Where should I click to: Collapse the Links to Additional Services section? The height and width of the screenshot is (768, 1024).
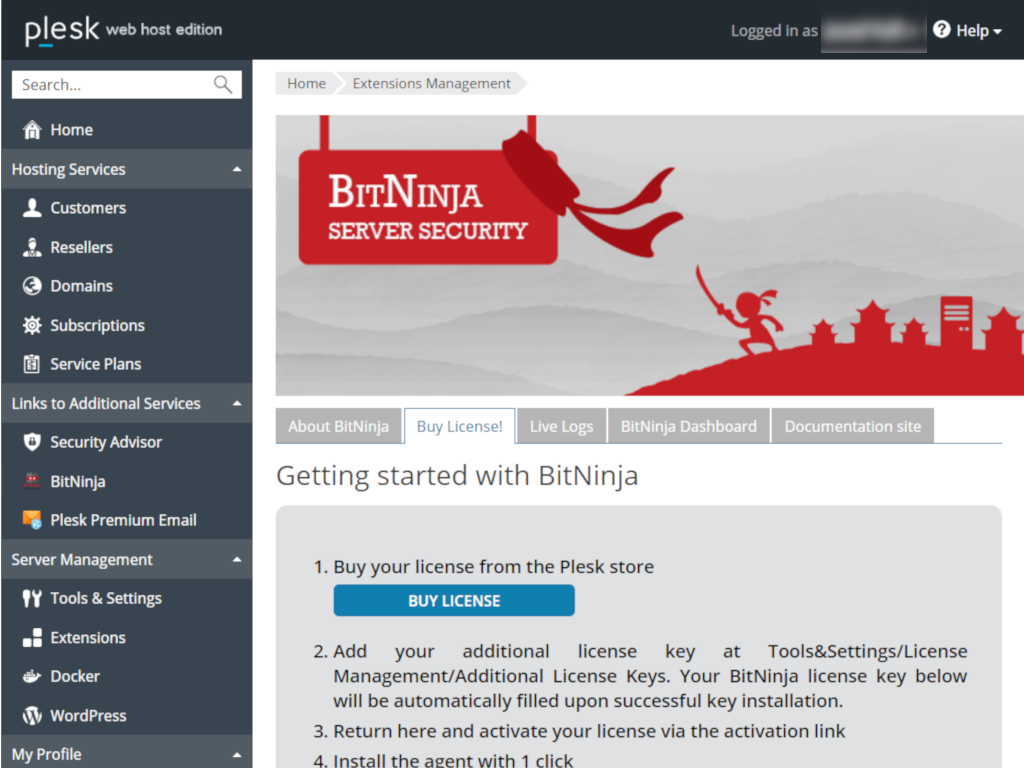click(x=237, y=404)
